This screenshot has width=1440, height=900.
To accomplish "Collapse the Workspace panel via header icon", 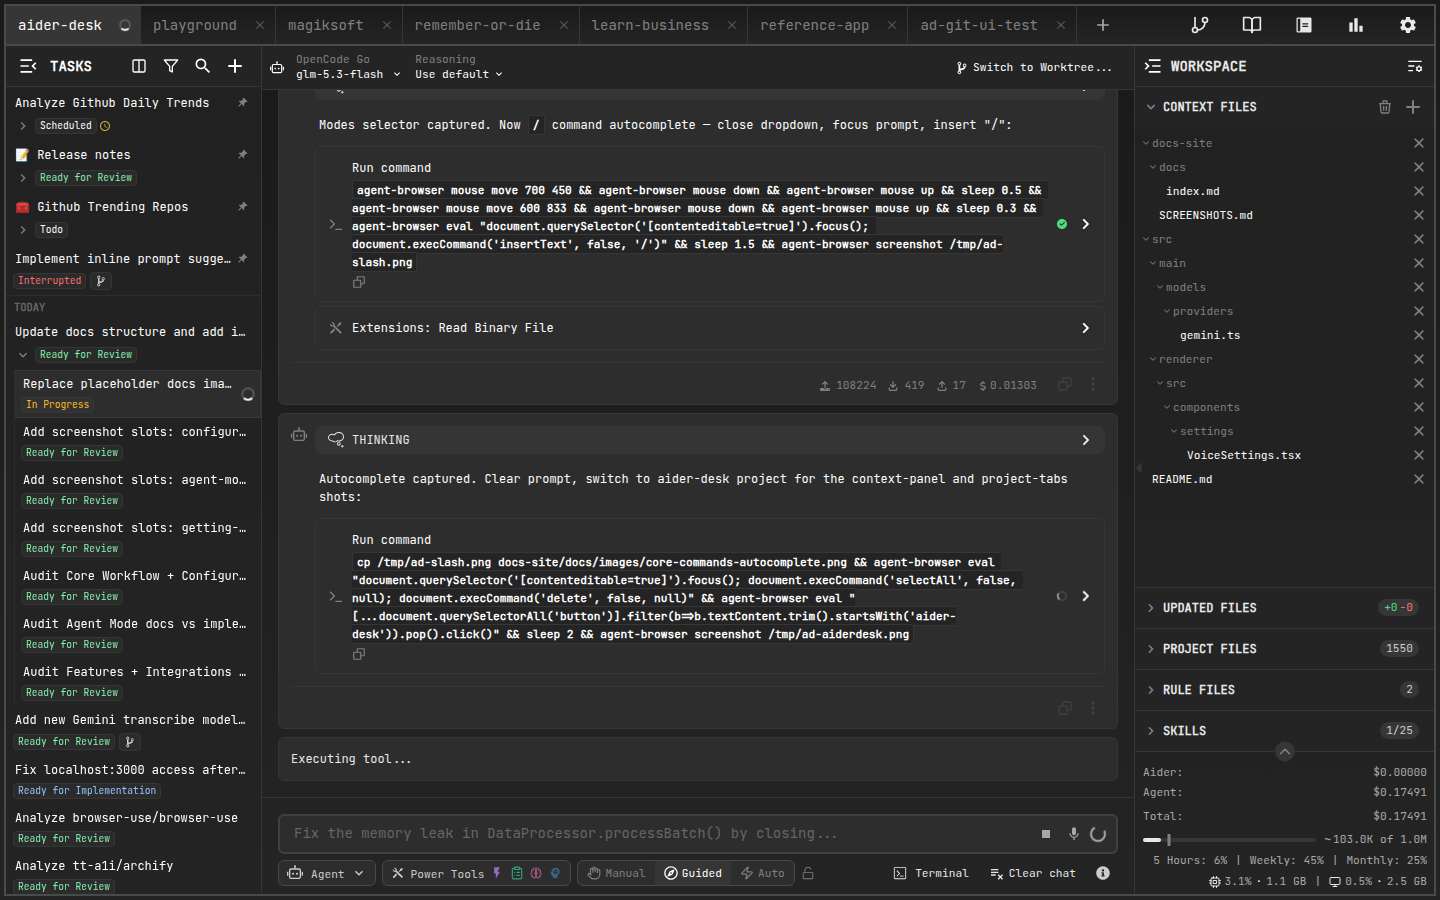I will click(1153, 66).
